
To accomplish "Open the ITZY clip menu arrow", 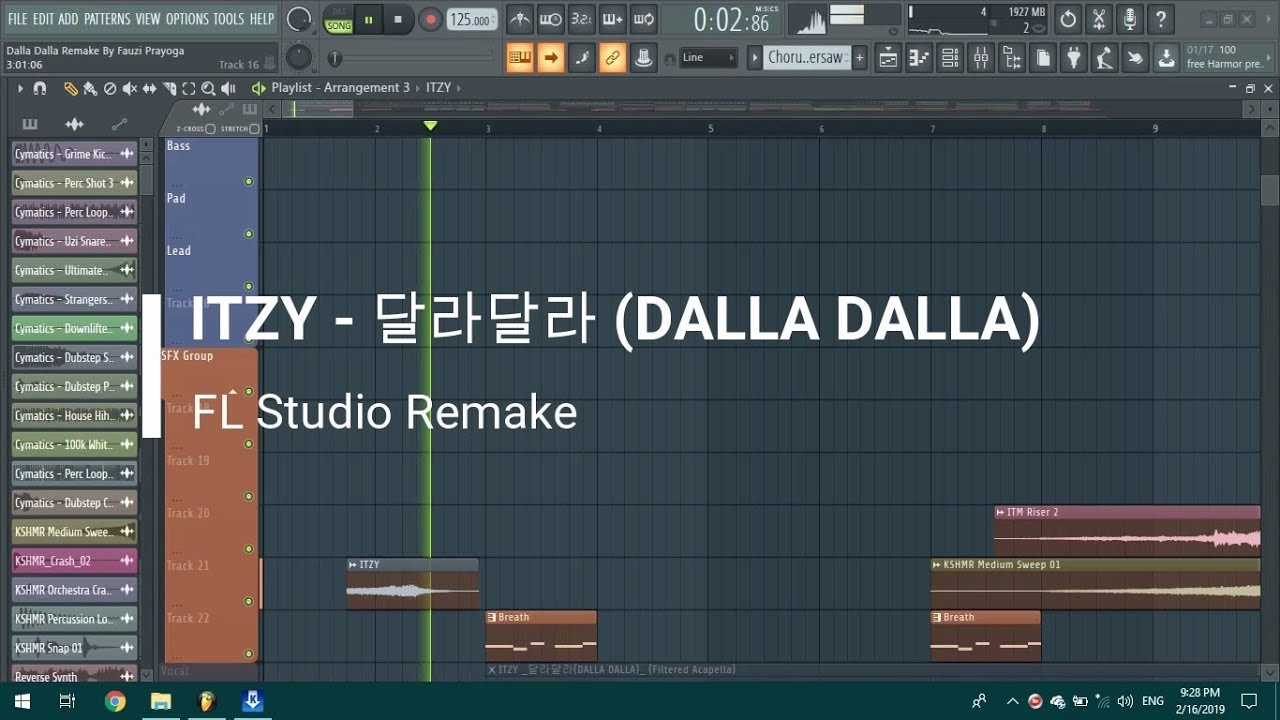I will 353,565.
